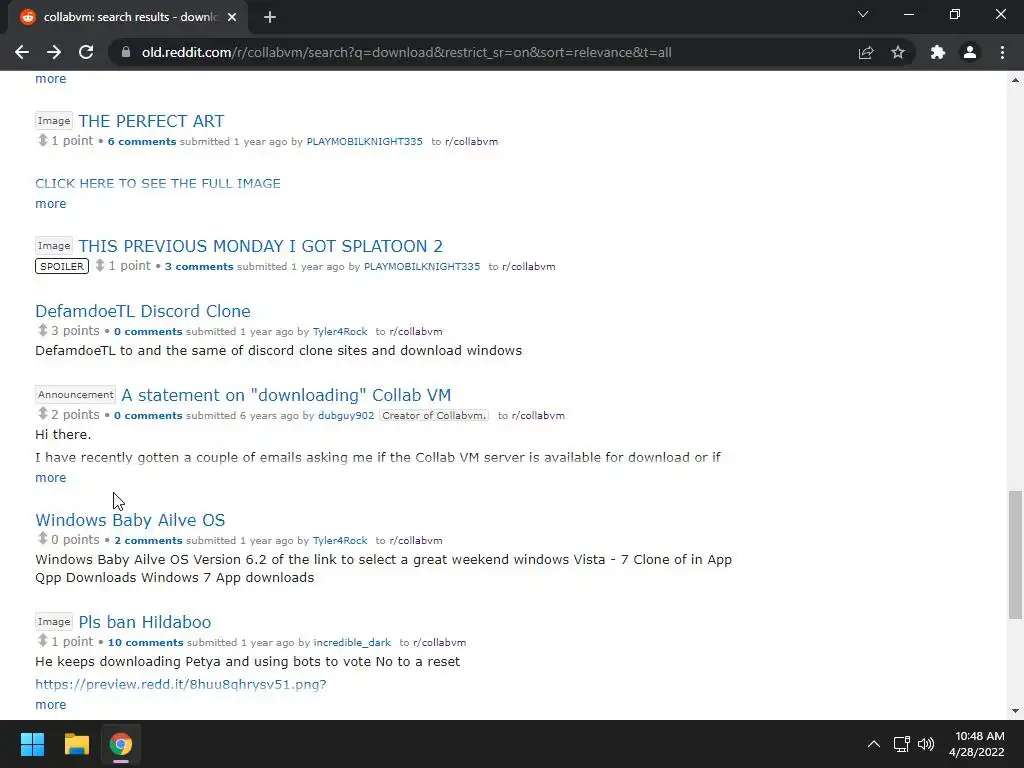Bookmark this page with star icon
Viewport: 1024px width, 768px height.
[898, 52]
